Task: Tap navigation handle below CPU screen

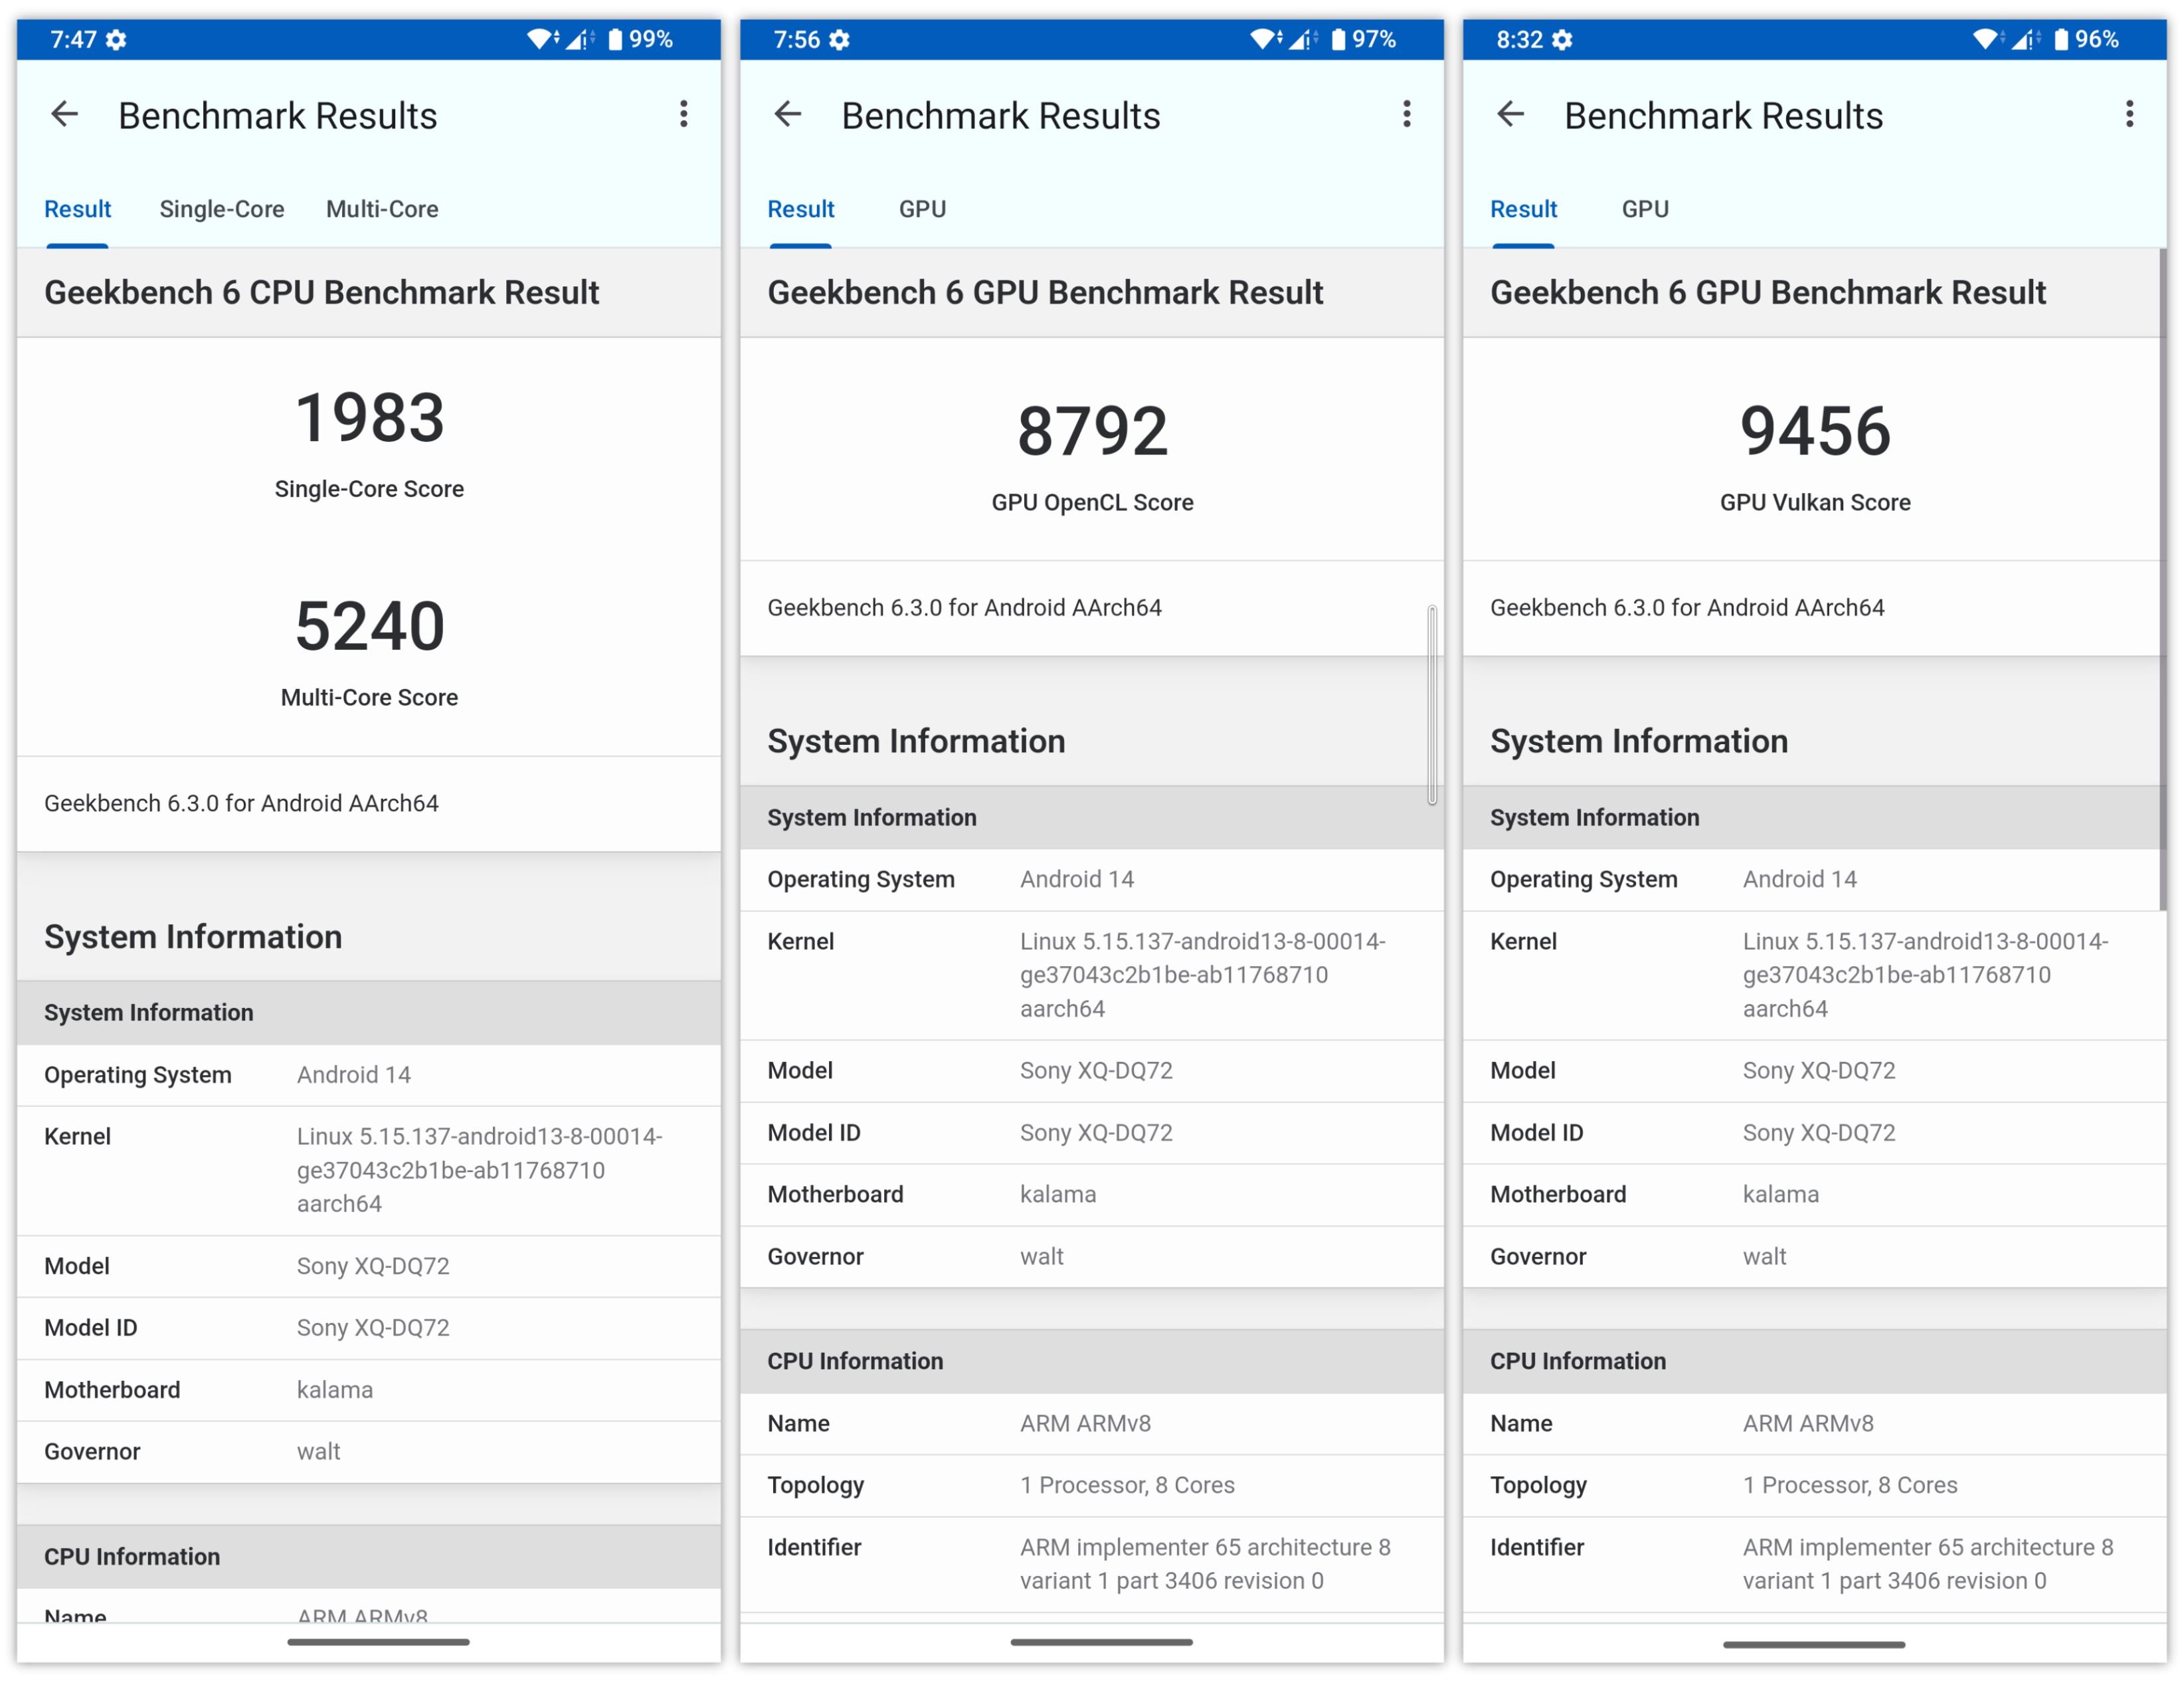Action: coord(378,1642)
